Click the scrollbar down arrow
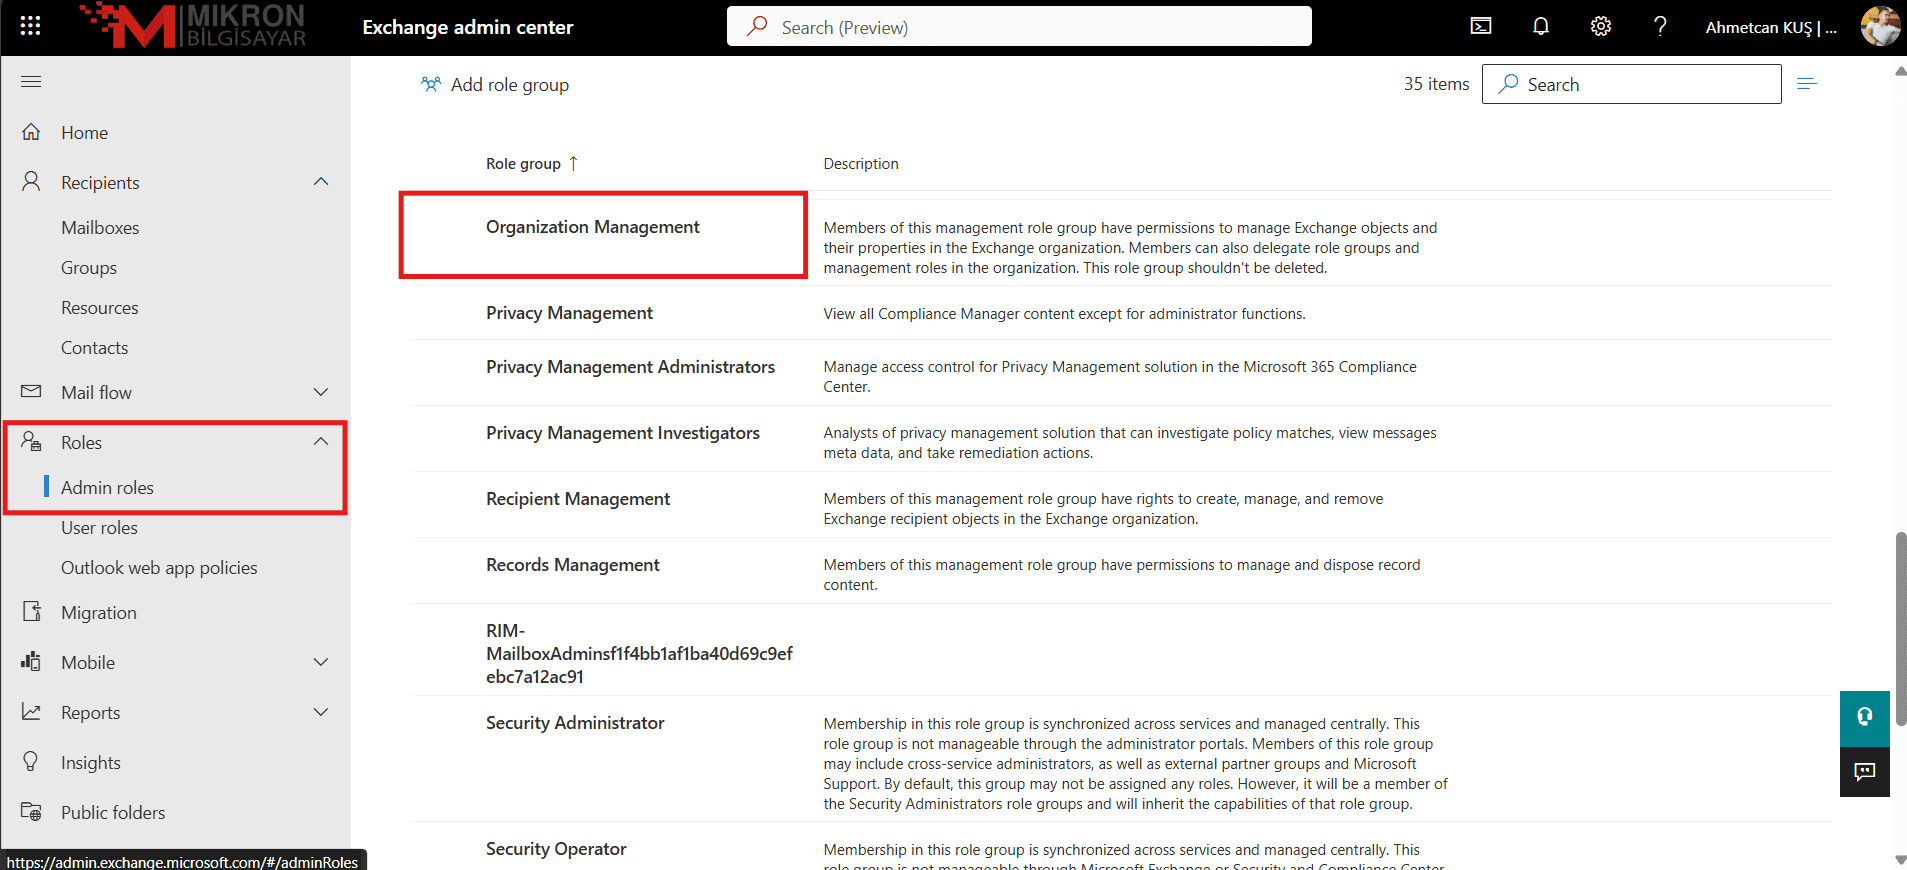The width and height of the screenshot is (1907, 870). tap(1900, 860)
